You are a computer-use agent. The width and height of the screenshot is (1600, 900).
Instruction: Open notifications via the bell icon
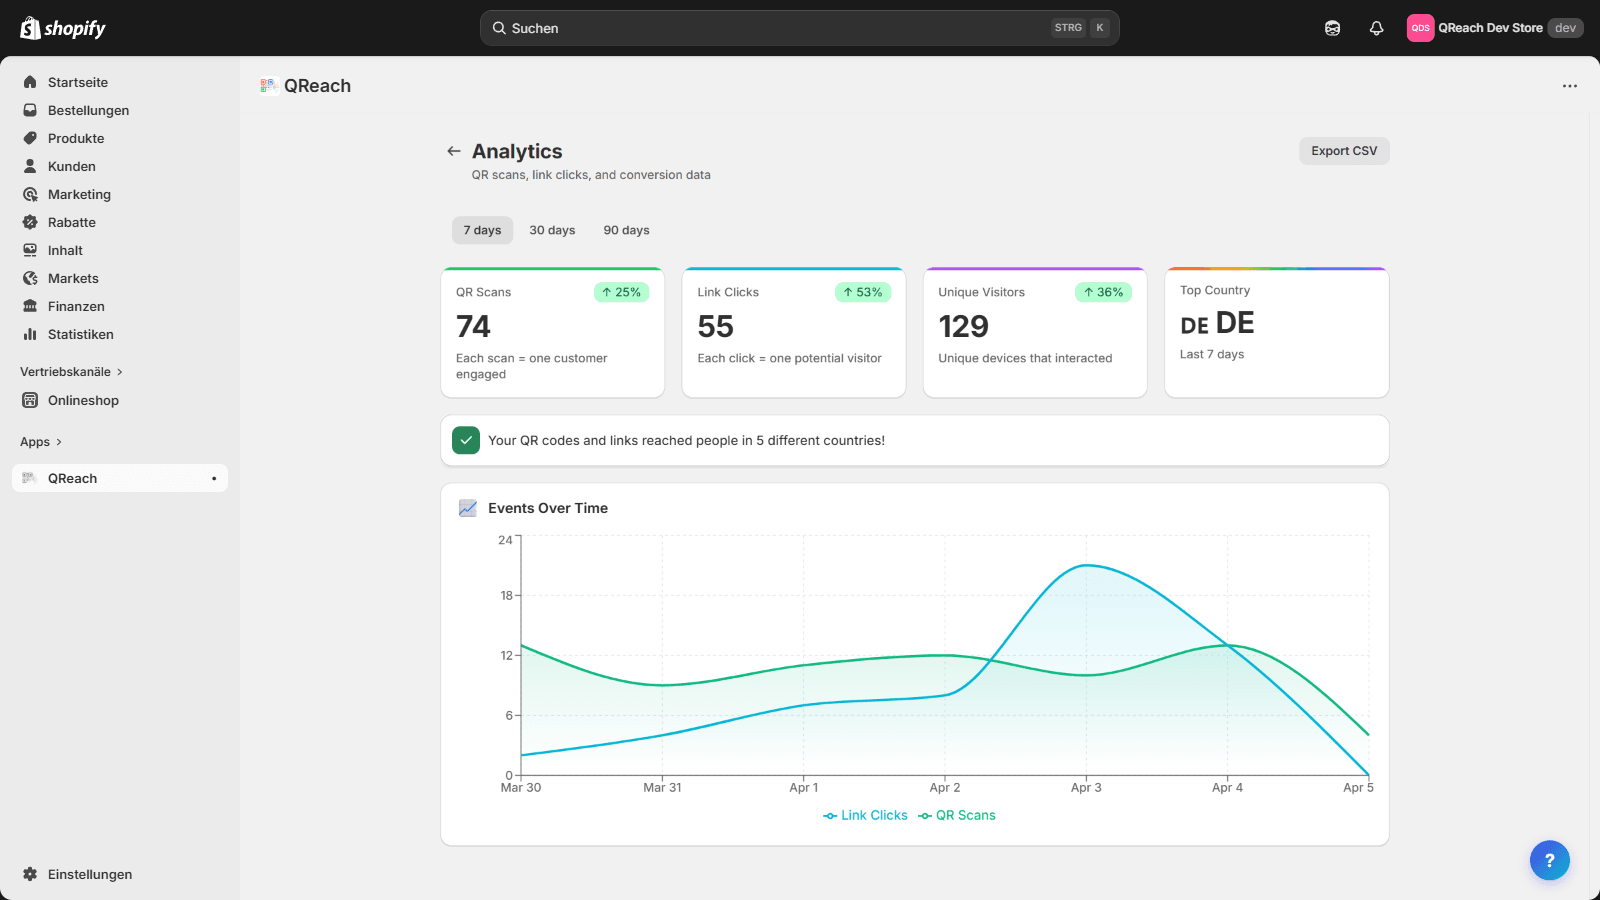click(x=1377, y=28)
